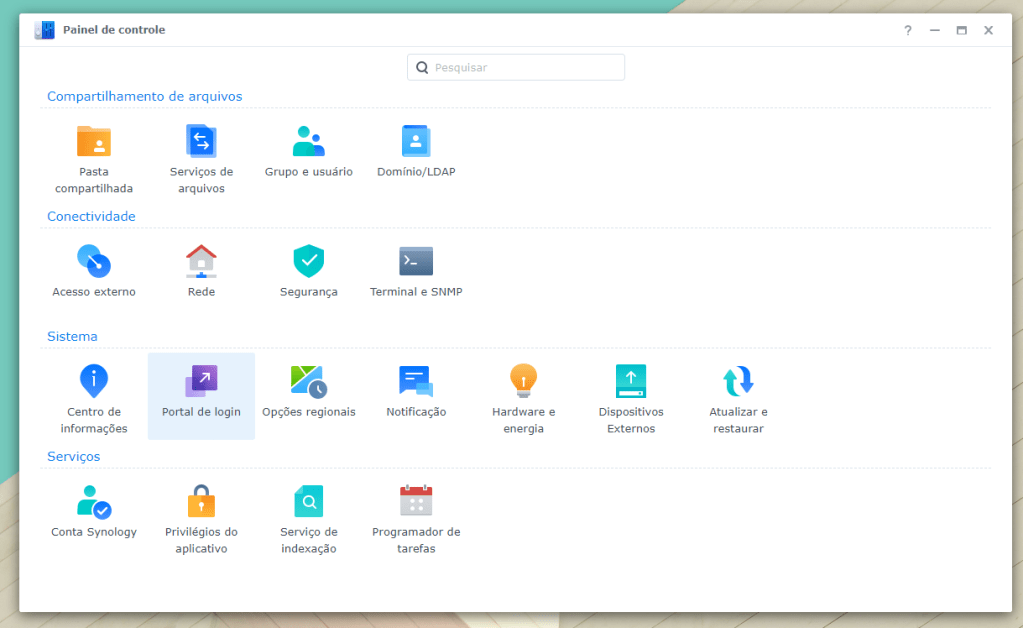Open Pasta compartilhada settings

point(94,143)
